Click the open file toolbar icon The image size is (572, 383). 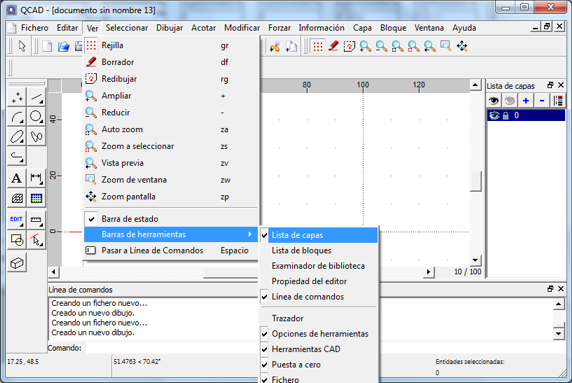(x=63, y=46)
